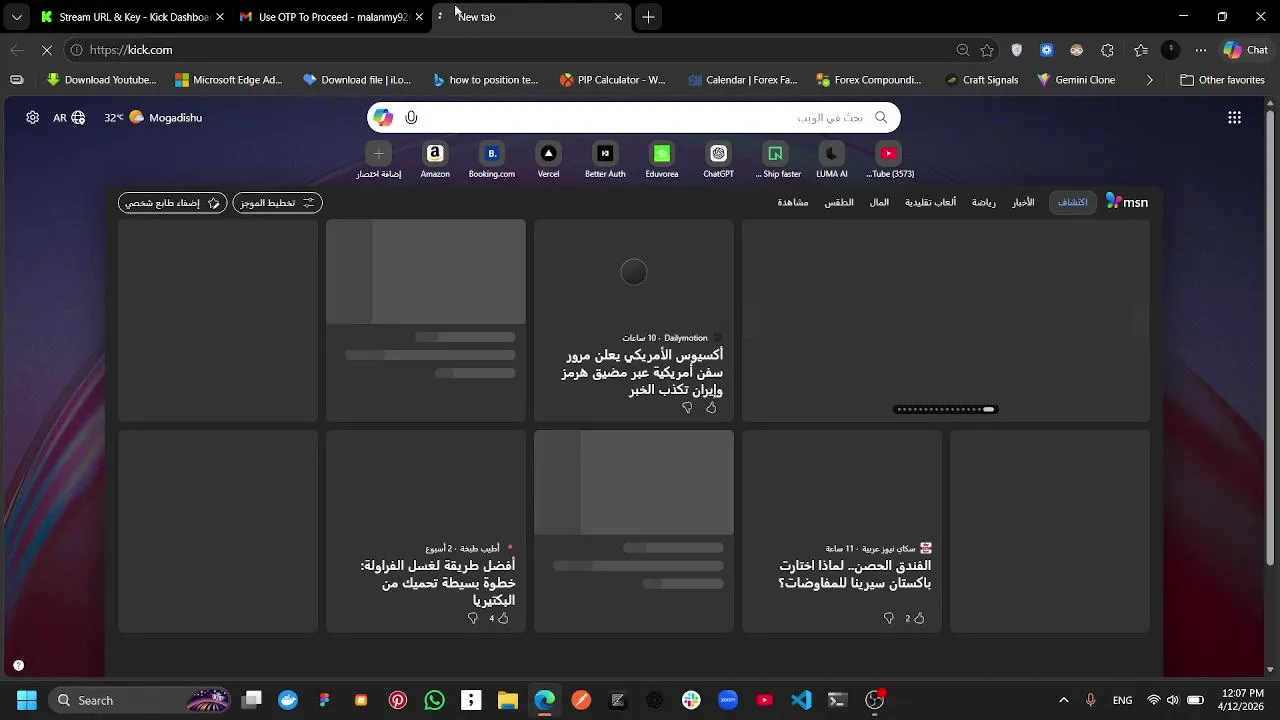Open Copilot Chat sidebar button
This screenshot has height=720, width=1280.
(x=1246, y=50)
